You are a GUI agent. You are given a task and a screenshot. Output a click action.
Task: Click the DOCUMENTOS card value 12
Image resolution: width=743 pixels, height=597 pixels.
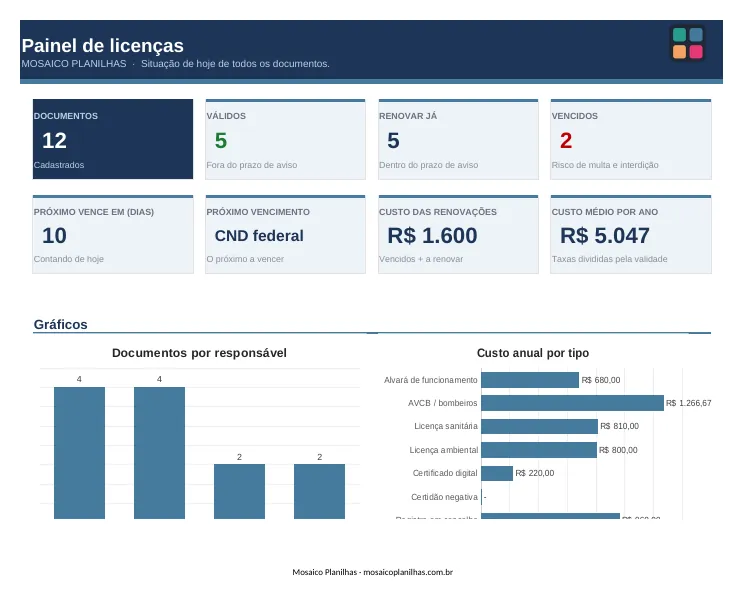(x=54, y=141)
